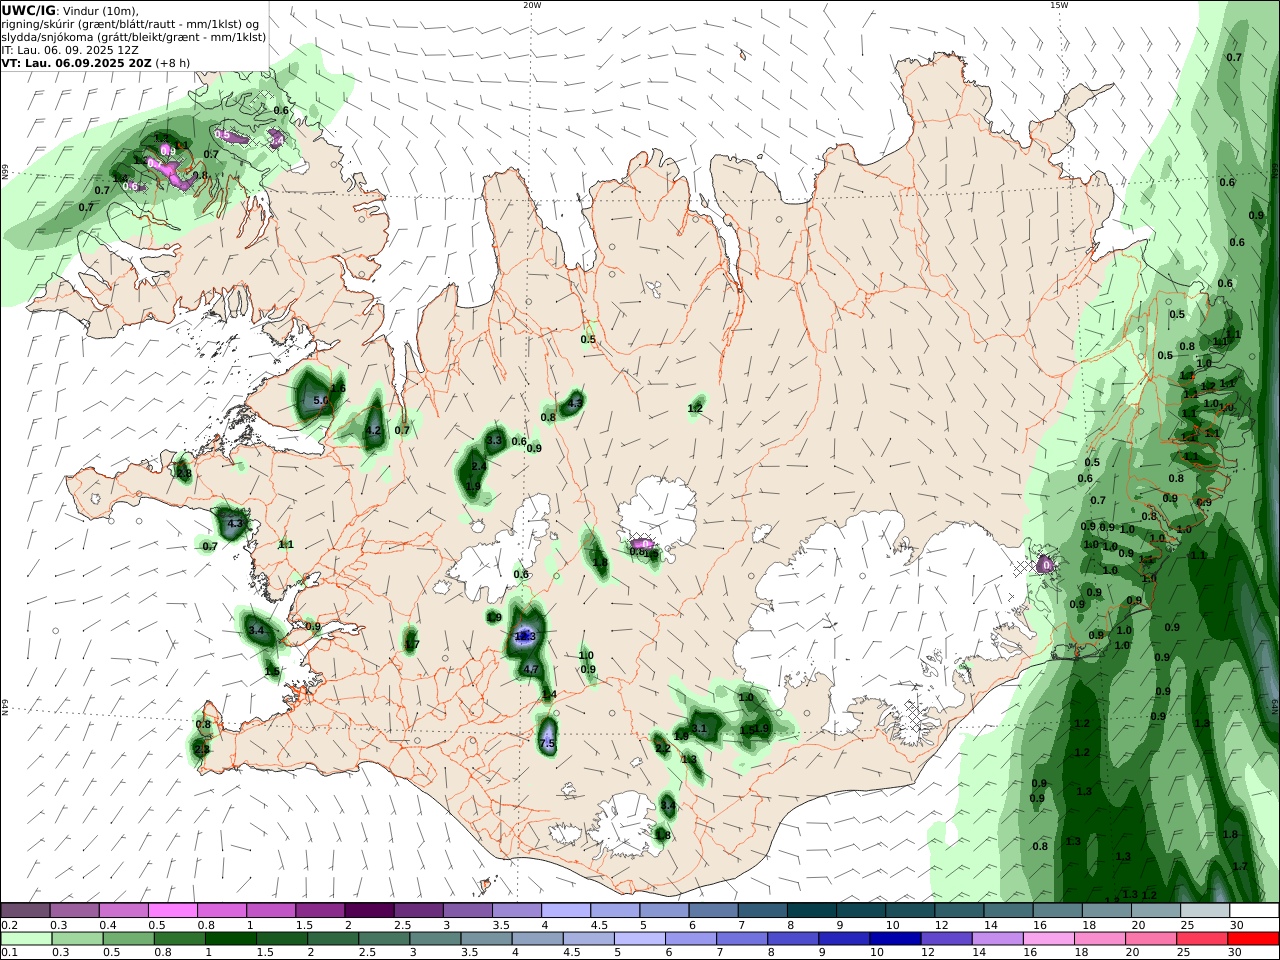Click the 20W longitude label
The height and width of the screenshot is (960, 1280).
coord(532,5)
